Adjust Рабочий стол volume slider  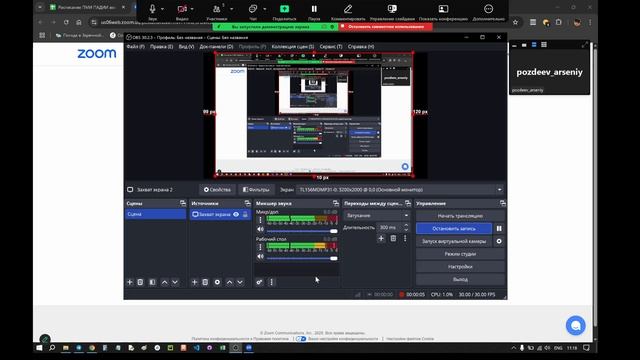click(302, 258)
